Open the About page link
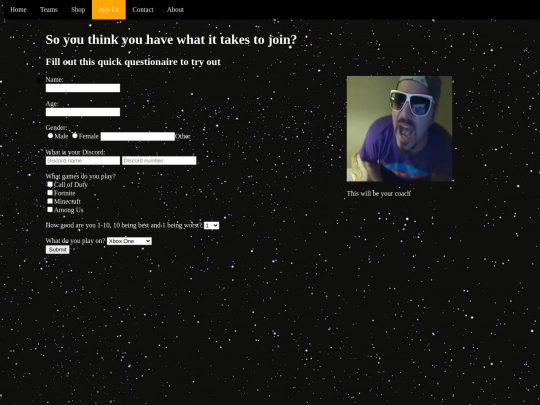Image resolution: width=540 pixels, height=405 pixels. pyautogui.click(x=175, y=10)
